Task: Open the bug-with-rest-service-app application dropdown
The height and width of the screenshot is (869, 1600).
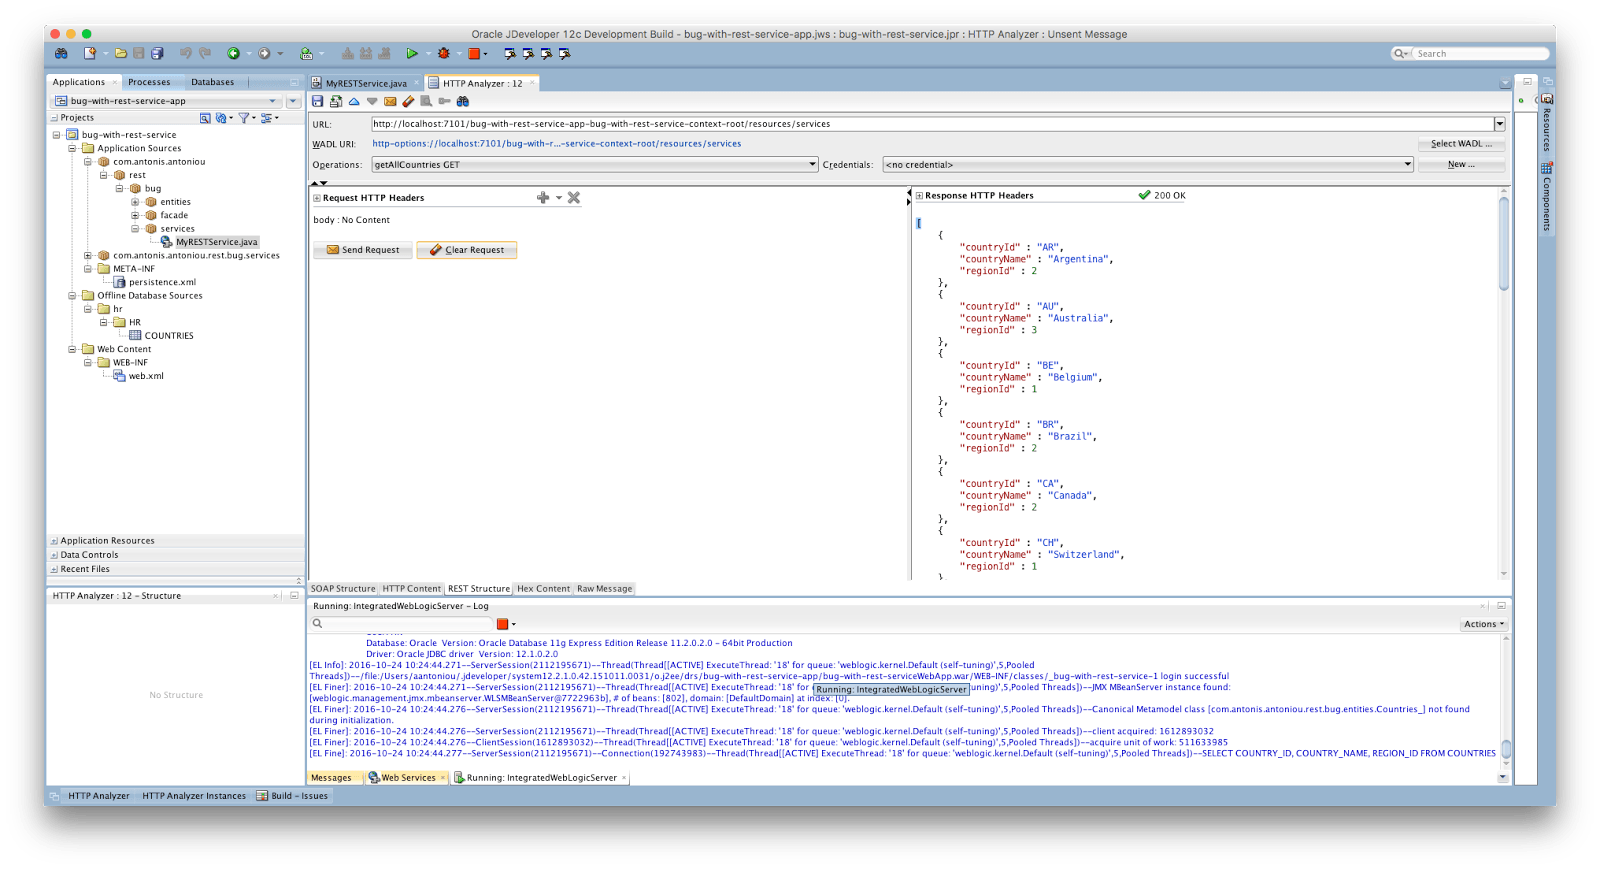Action: pos(167,101)
